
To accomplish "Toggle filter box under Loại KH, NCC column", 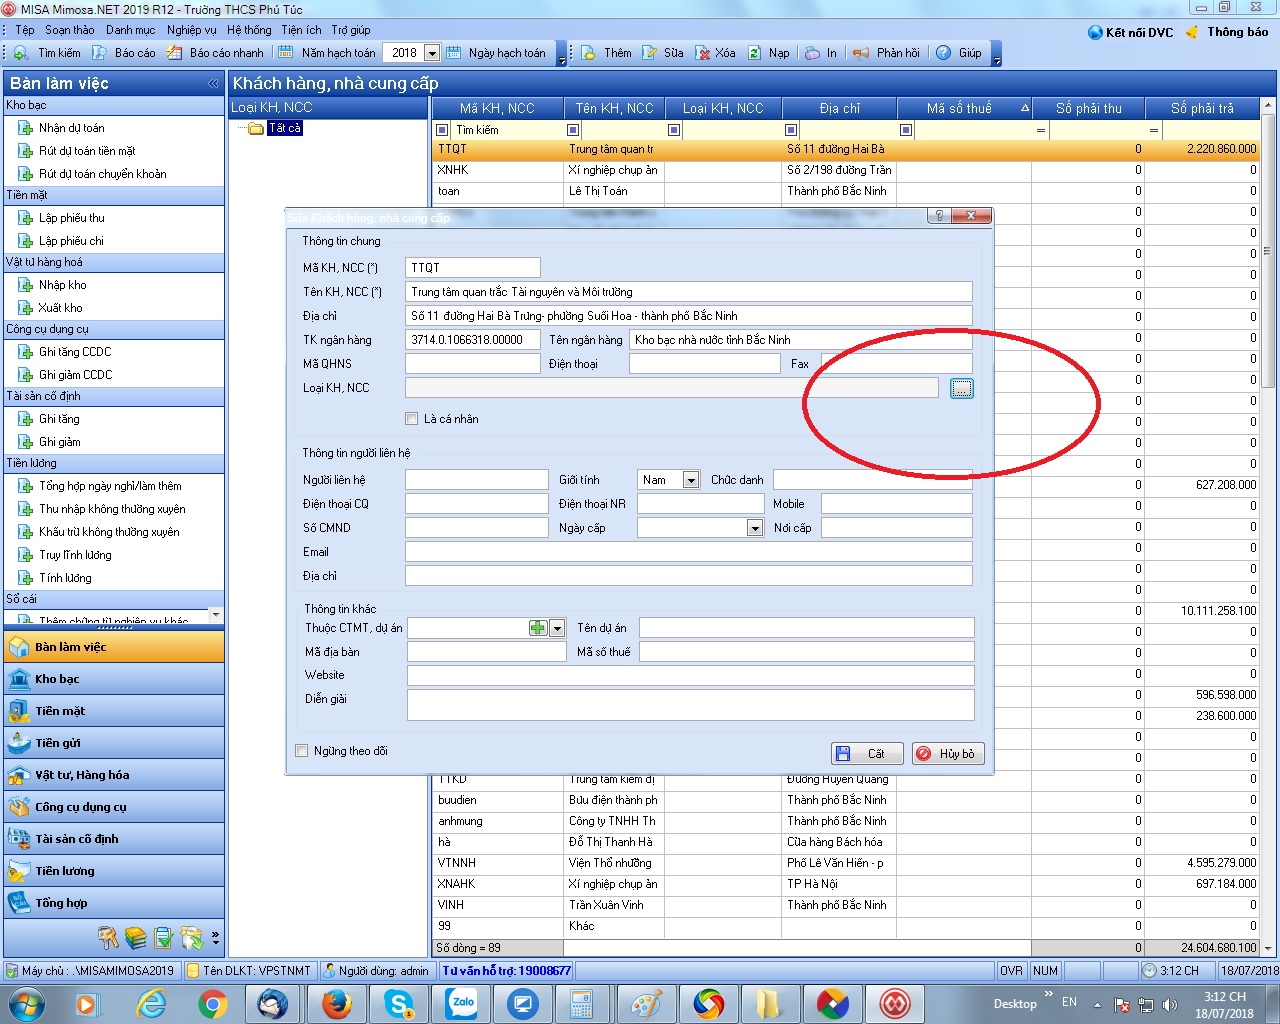I will click(x=674, y=130).
